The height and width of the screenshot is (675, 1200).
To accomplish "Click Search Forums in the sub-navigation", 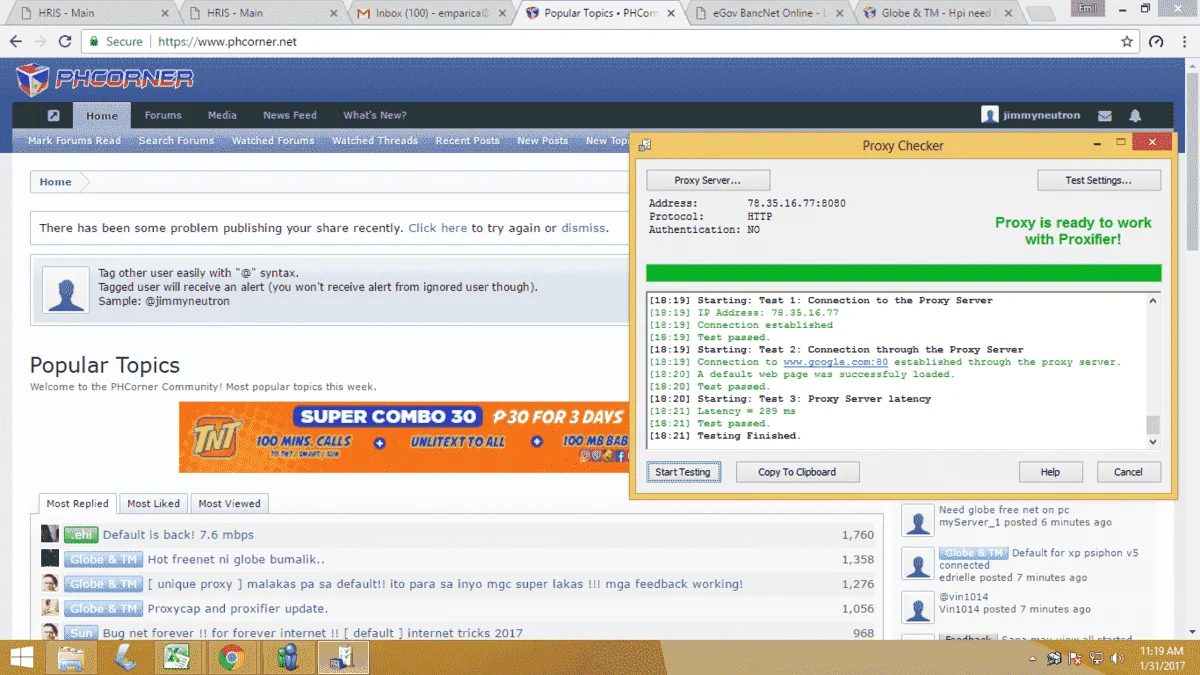I will [177, 141].
